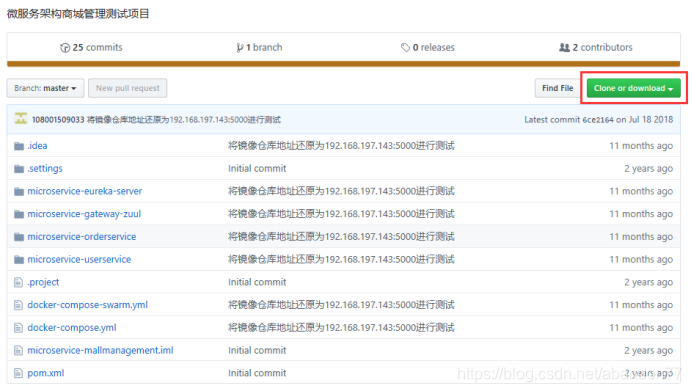Click commit message in .idea row
The image size is (692, 392).
(341, 146)
